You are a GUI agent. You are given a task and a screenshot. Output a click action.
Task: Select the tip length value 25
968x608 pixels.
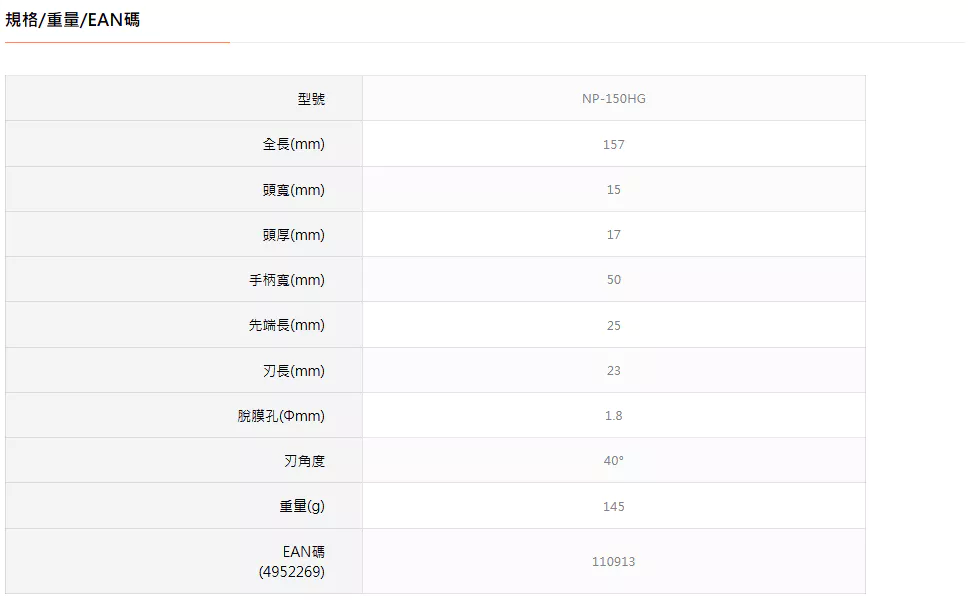click(614, 325)
